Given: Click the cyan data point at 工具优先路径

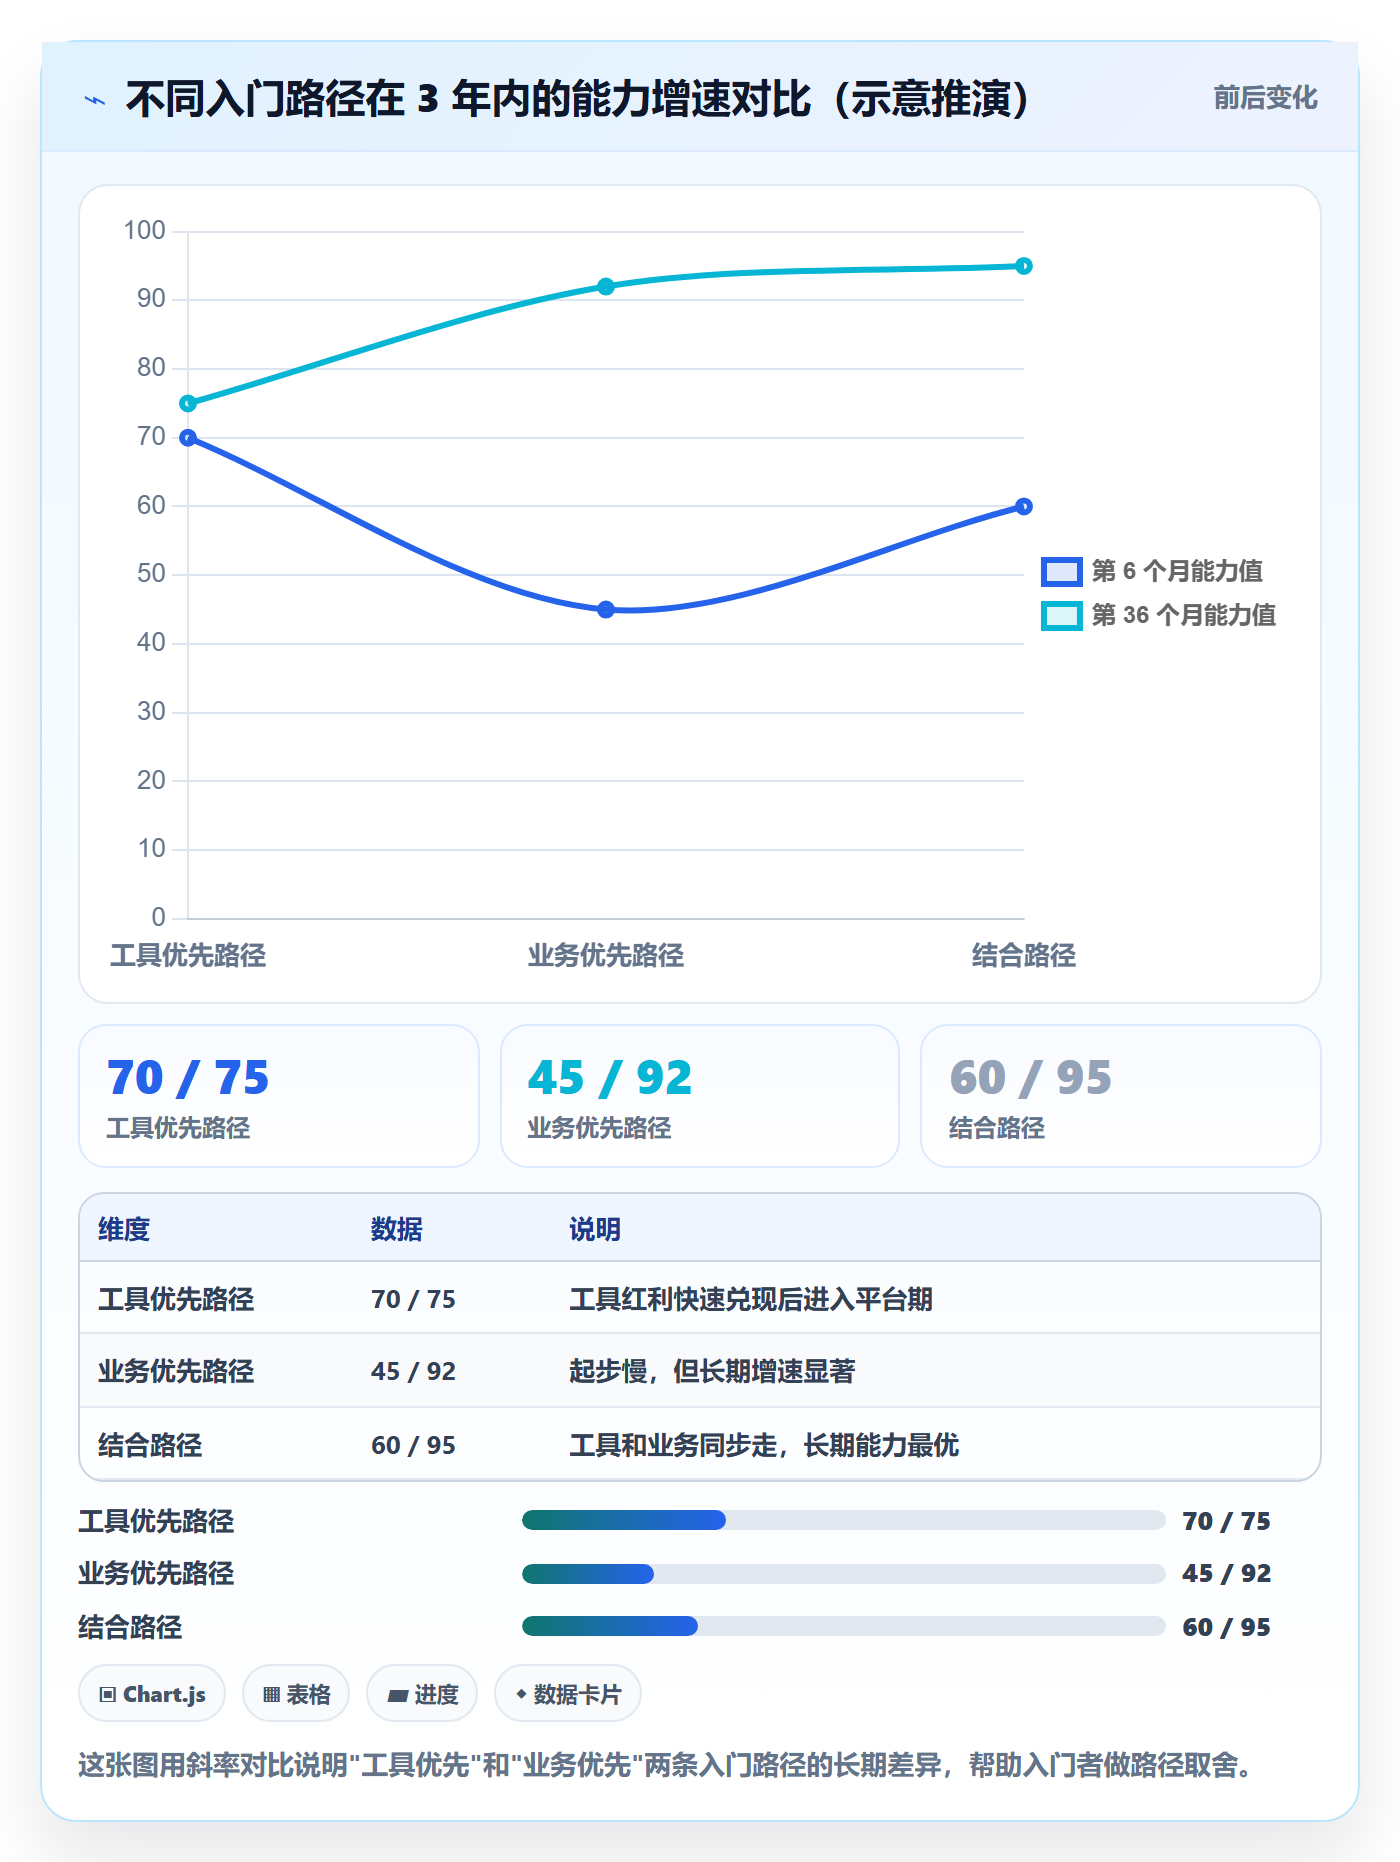Looking at the screenshot, I should coord(188,403).
